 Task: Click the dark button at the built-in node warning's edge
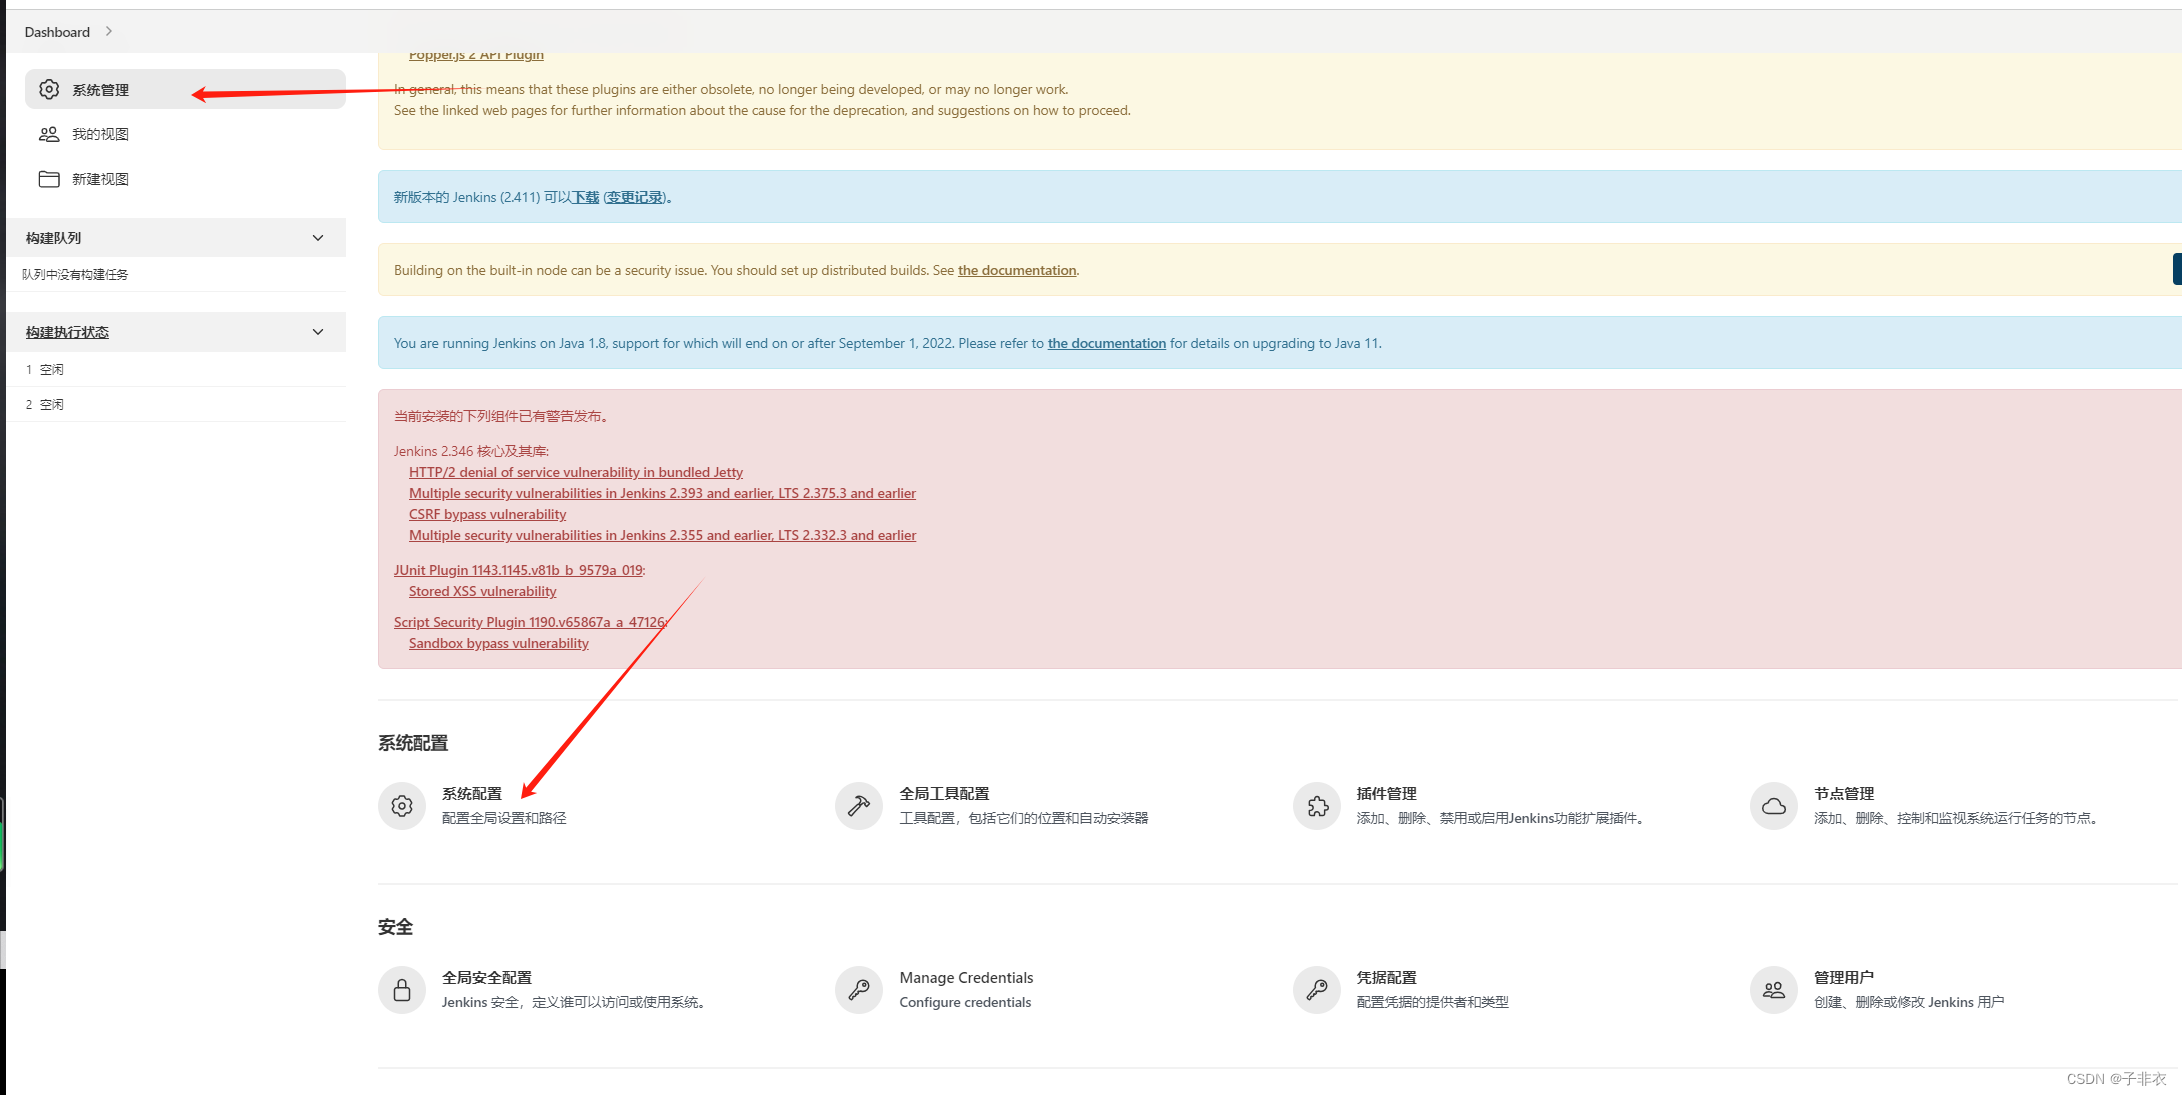click(x=2177, y=270)
